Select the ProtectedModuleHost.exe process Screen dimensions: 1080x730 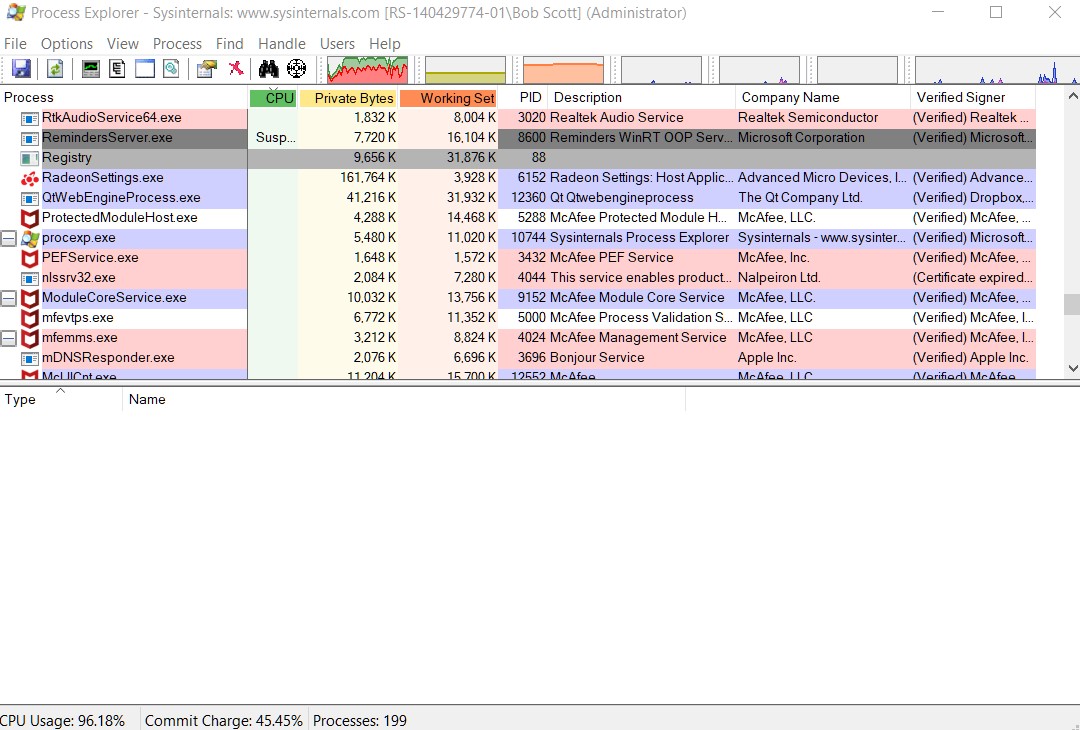coord(518,218)
